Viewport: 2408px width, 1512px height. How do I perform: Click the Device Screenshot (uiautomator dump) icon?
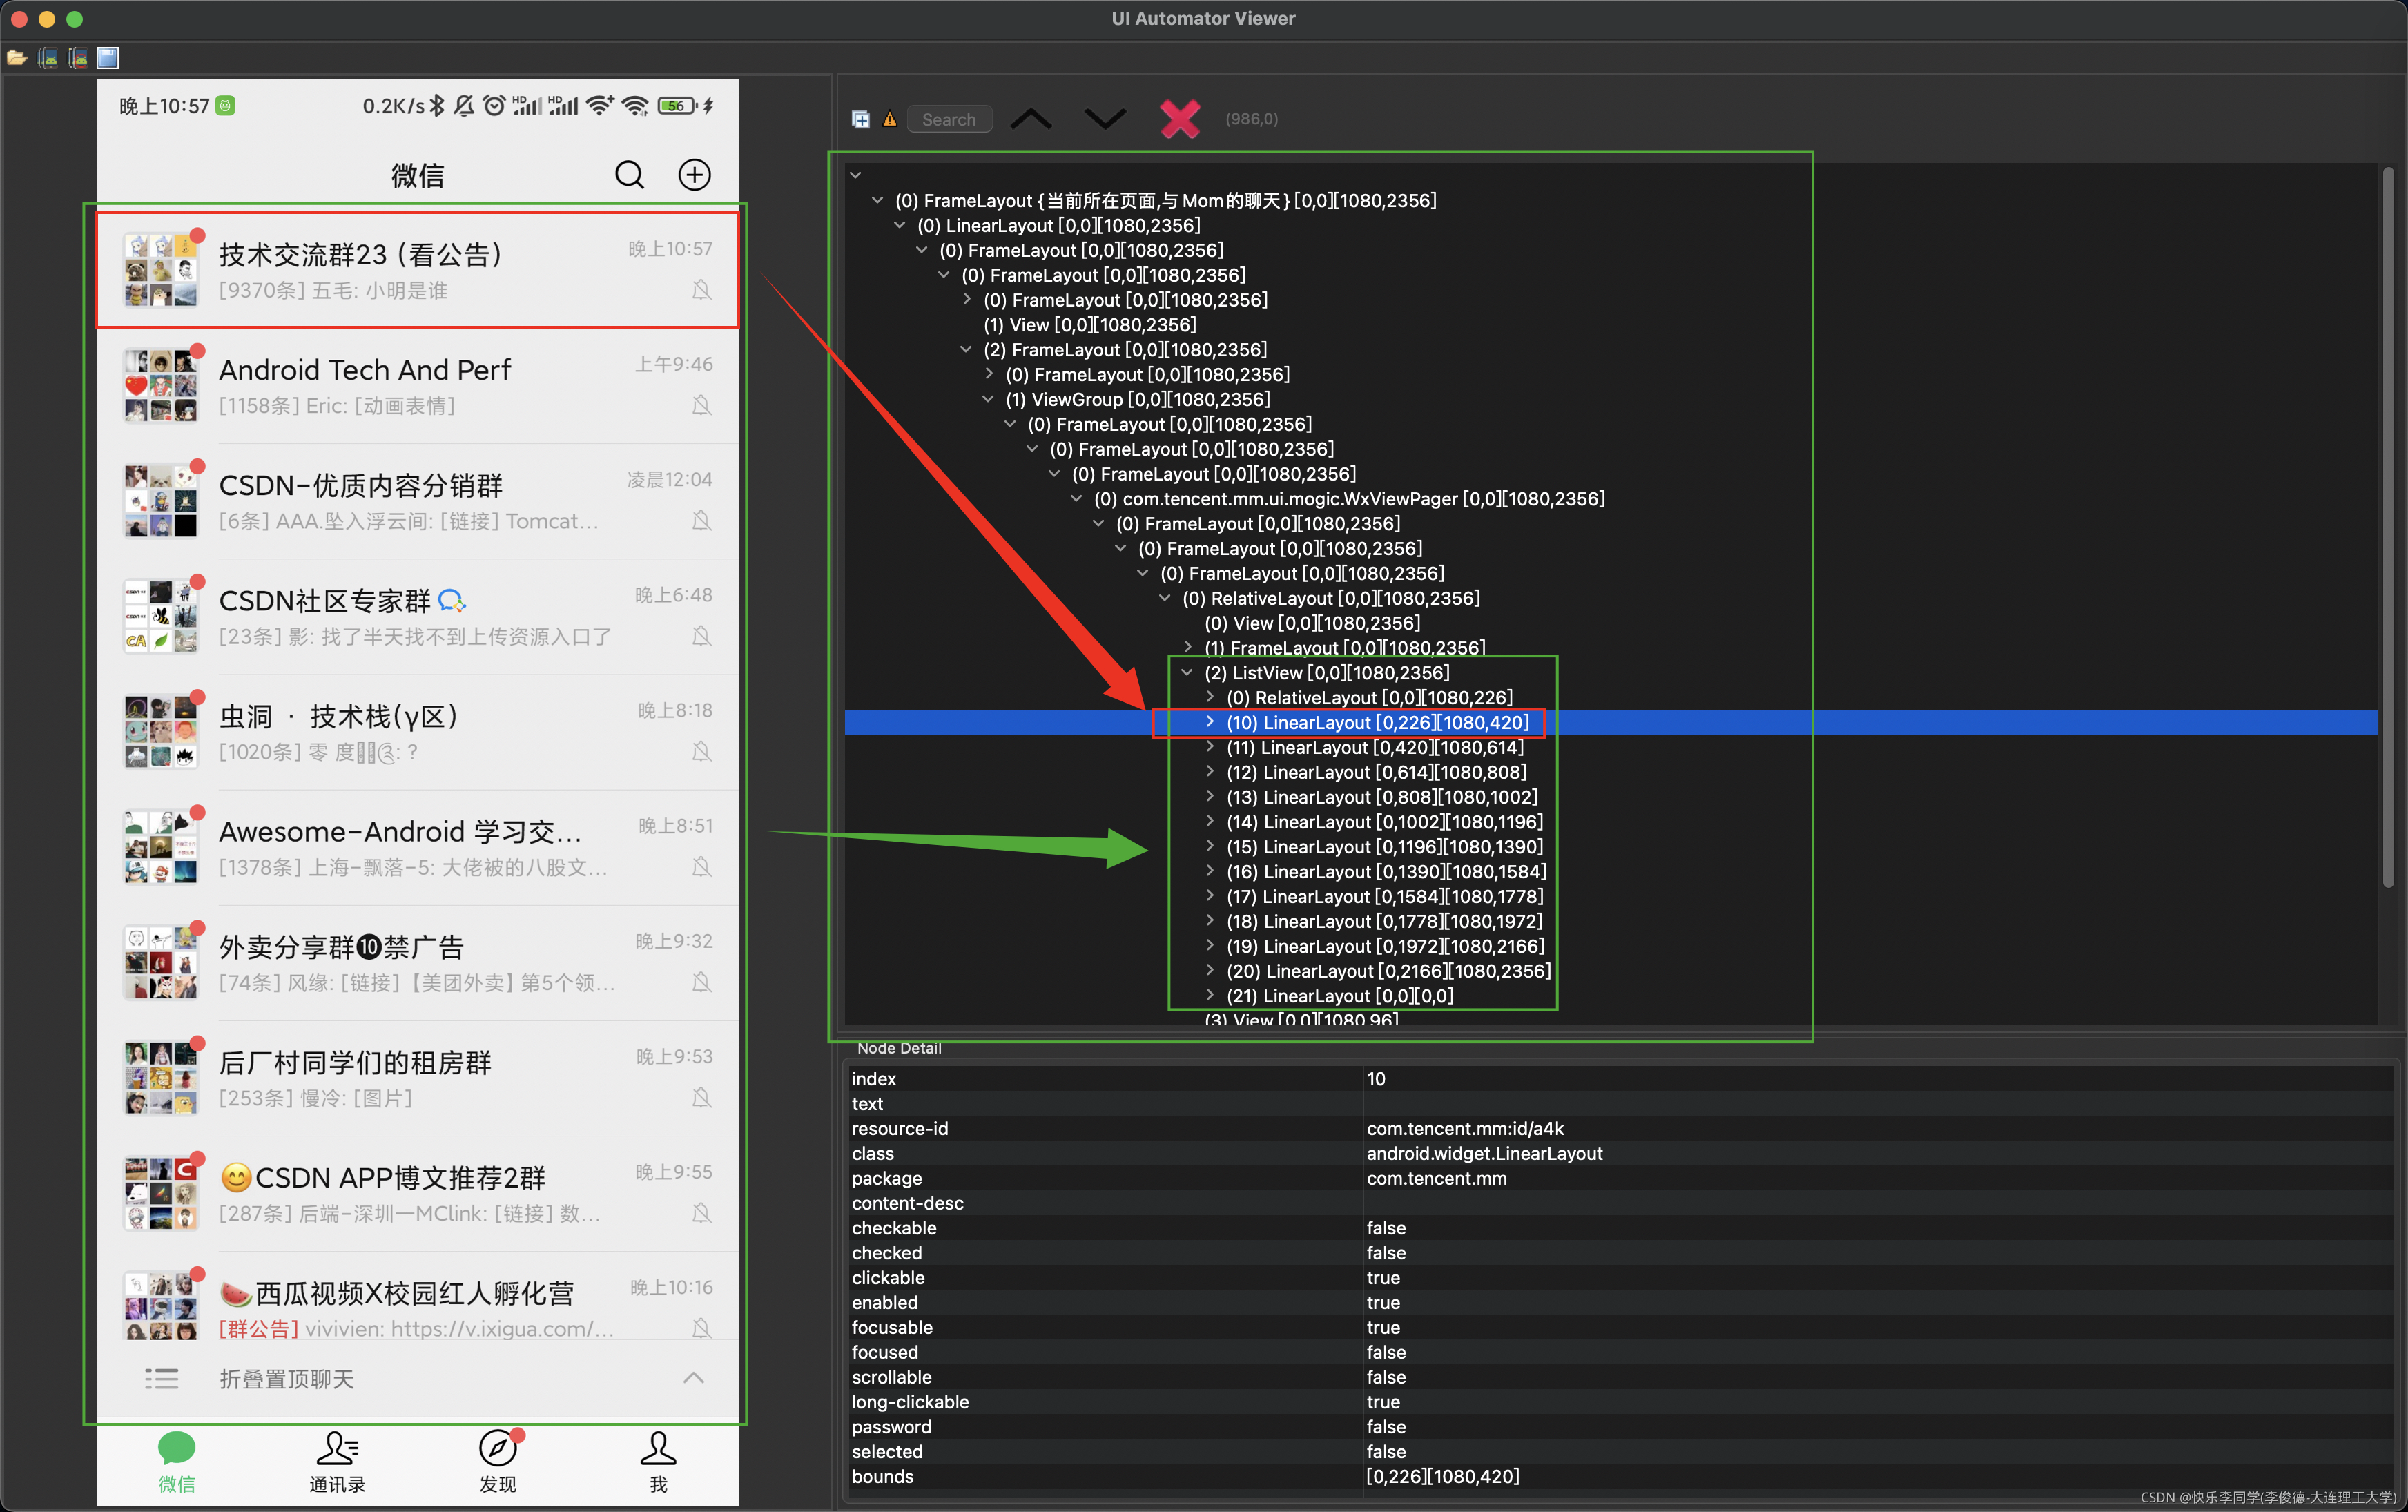[47, 58]
